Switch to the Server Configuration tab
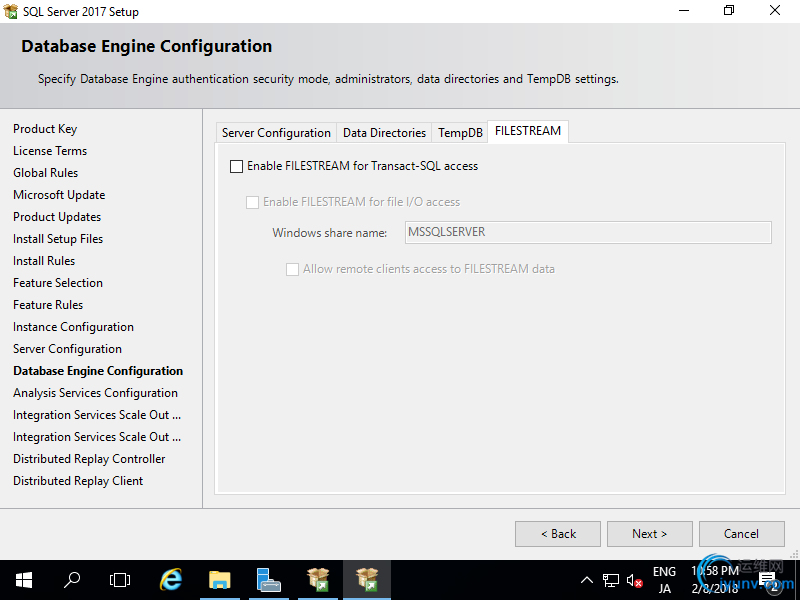 tap(276, 133)
